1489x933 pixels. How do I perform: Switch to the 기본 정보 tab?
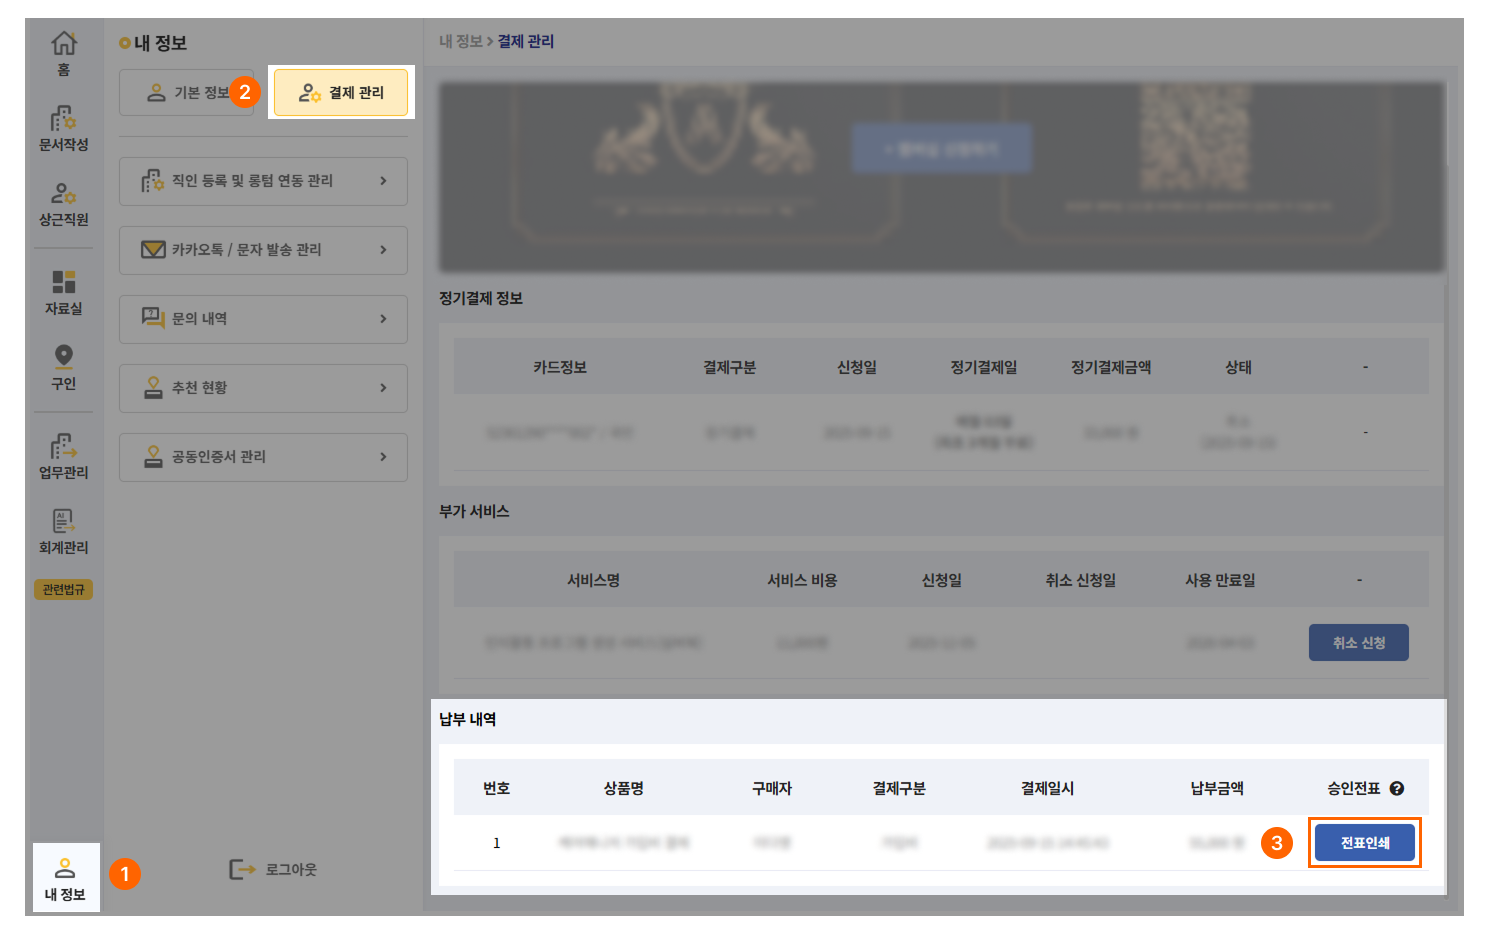(x=187, y=93)
